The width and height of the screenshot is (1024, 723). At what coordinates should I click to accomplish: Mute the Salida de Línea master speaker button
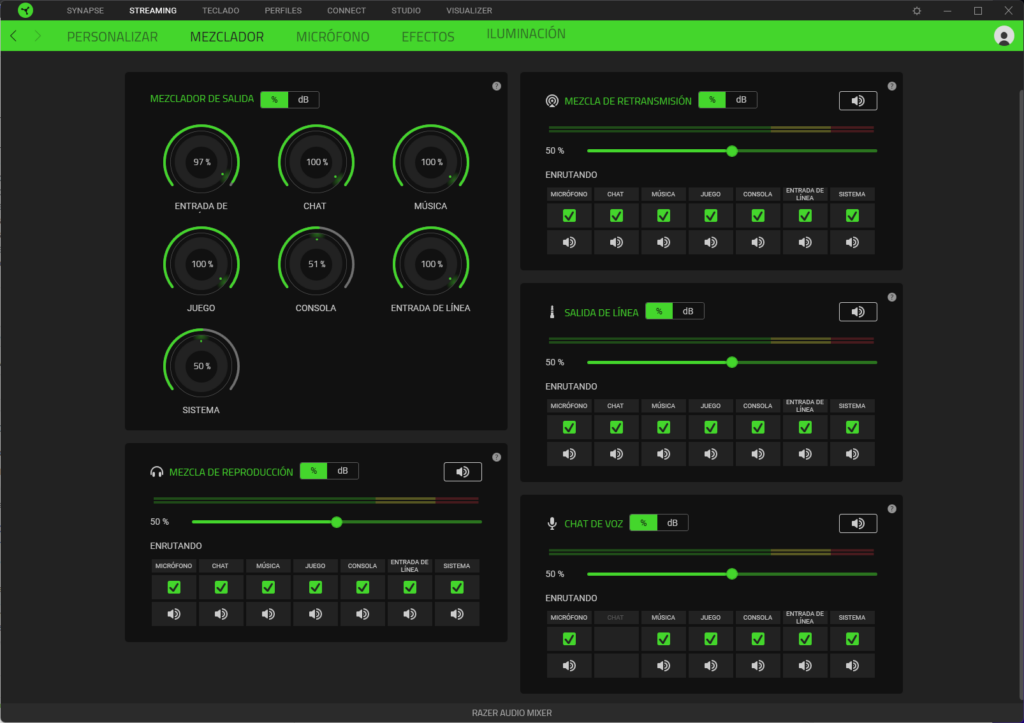click(x=857, y=312)
